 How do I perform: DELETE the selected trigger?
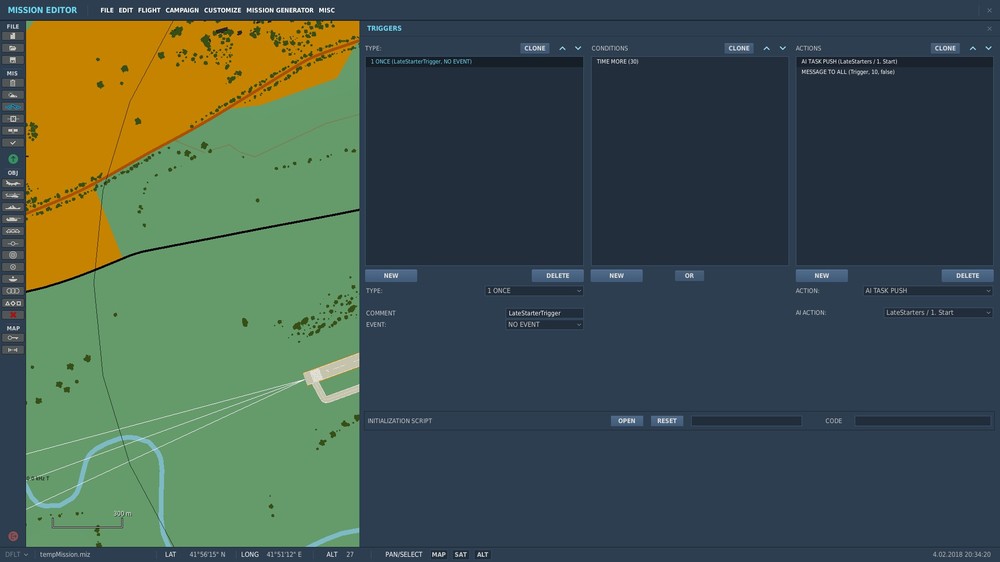(557, 276)
